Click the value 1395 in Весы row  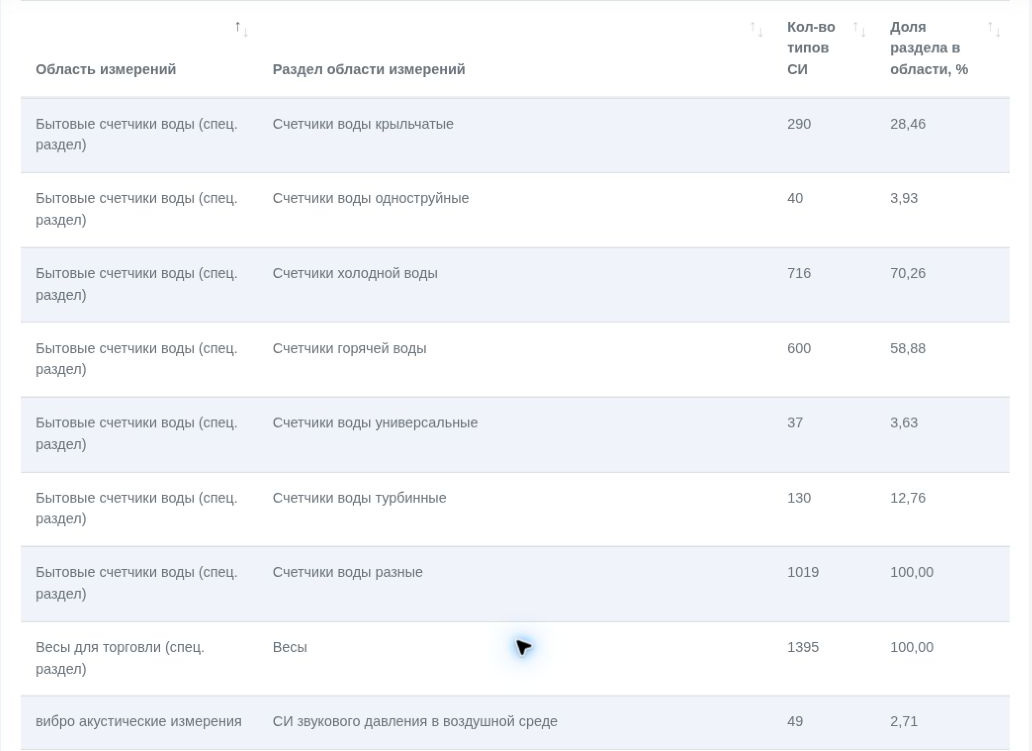point(803,647)
